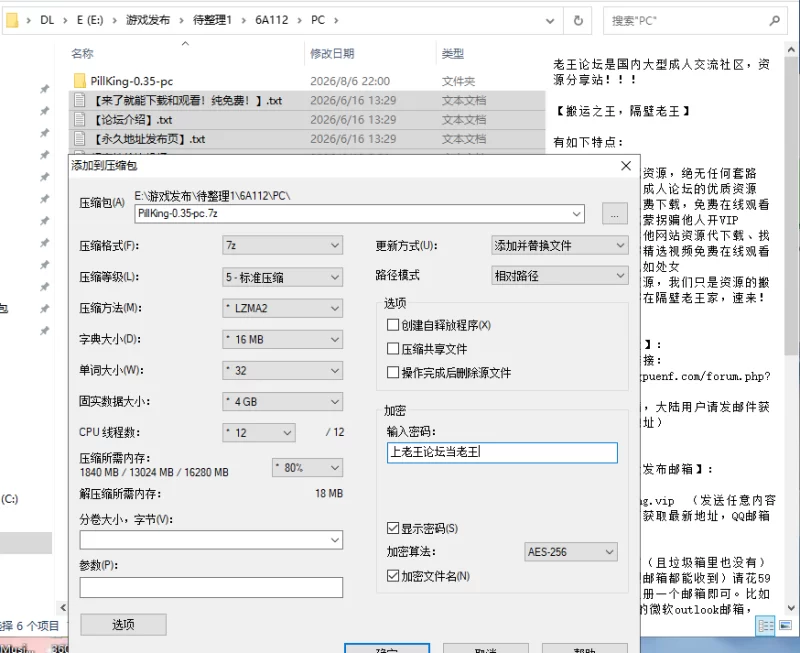This screenshot has width=800, height=653.
Task: Click the 选项 button
Action: (x=123, y=624)
